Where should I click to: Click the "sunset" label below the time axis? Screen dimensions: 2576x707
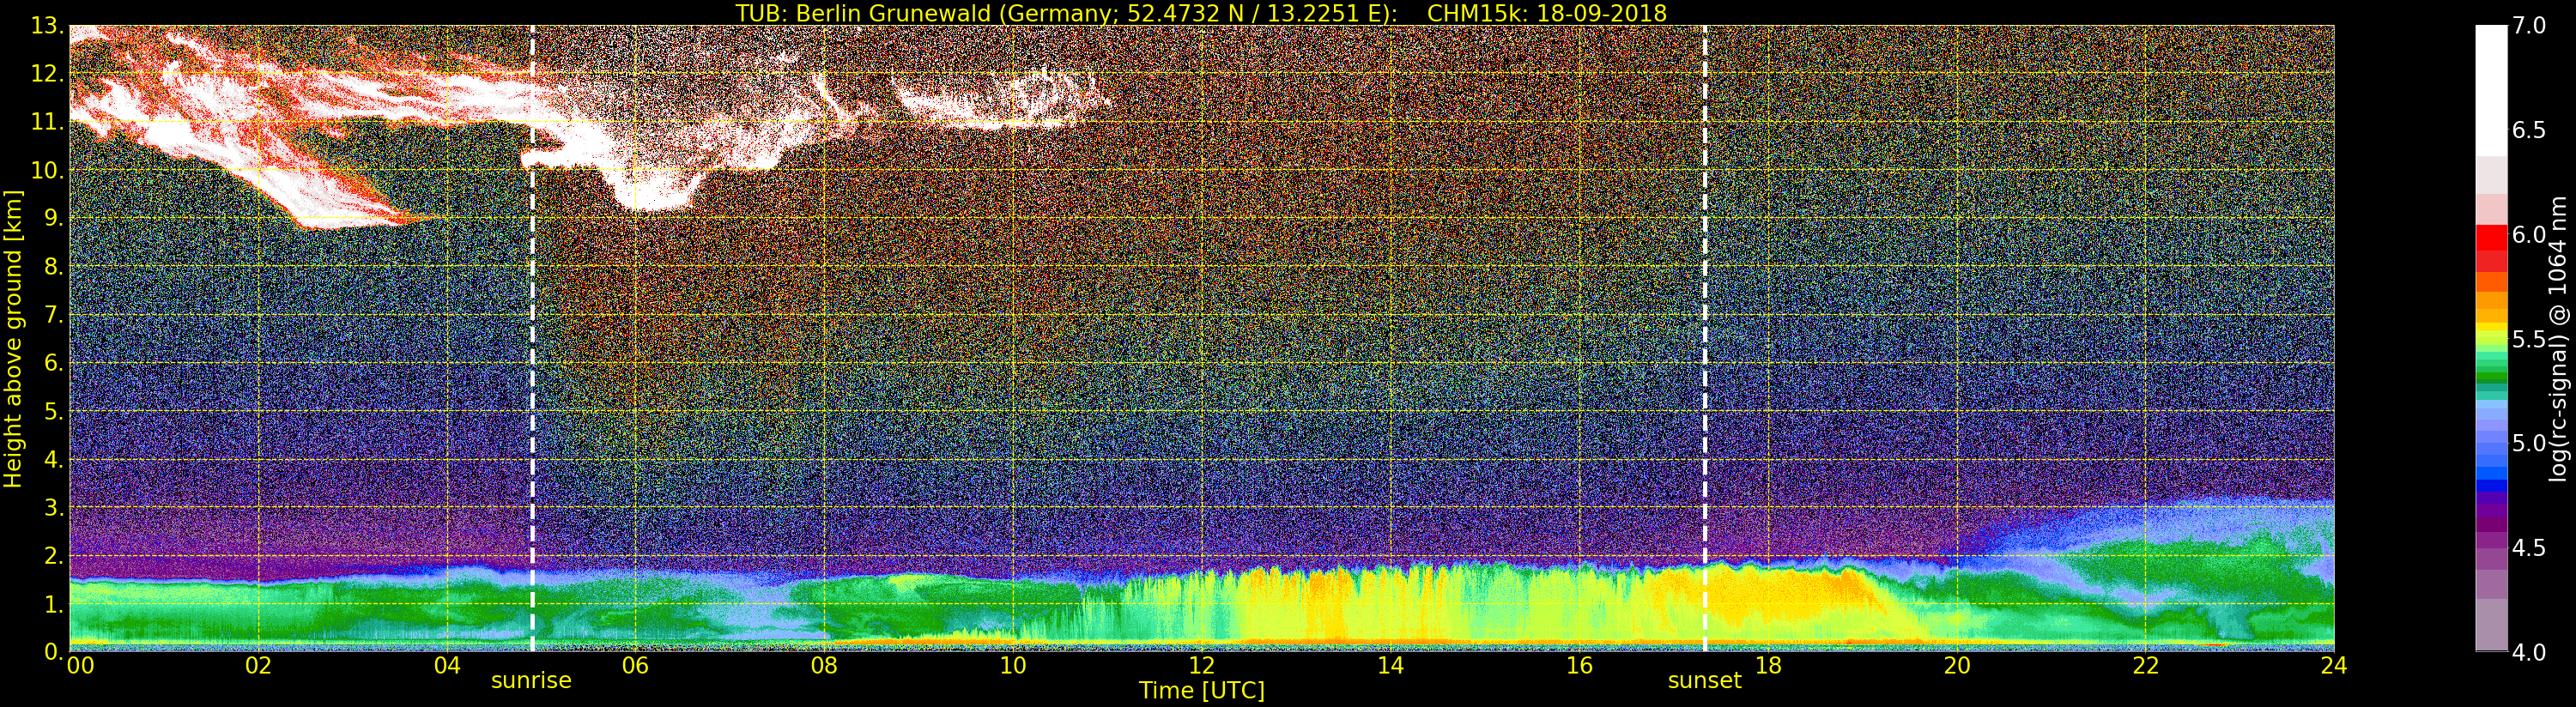(1704, 681)
